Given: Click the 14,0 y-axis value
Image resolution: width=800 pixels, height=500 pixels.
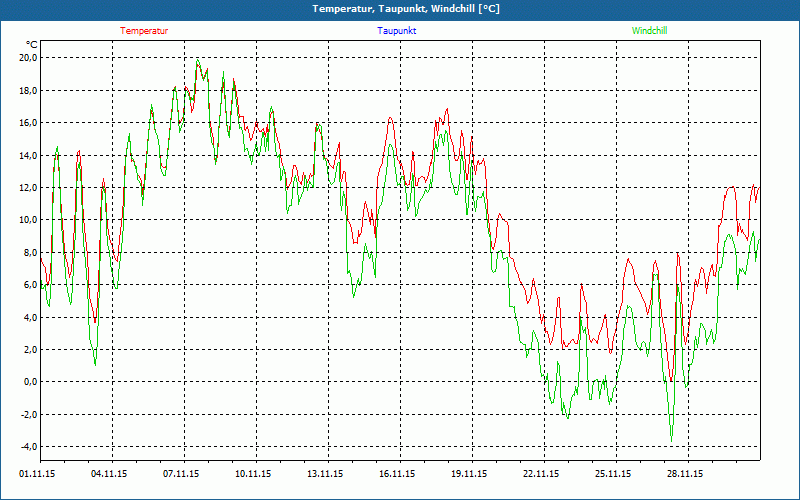Looking at the screenshot, I should coord(28,155).
